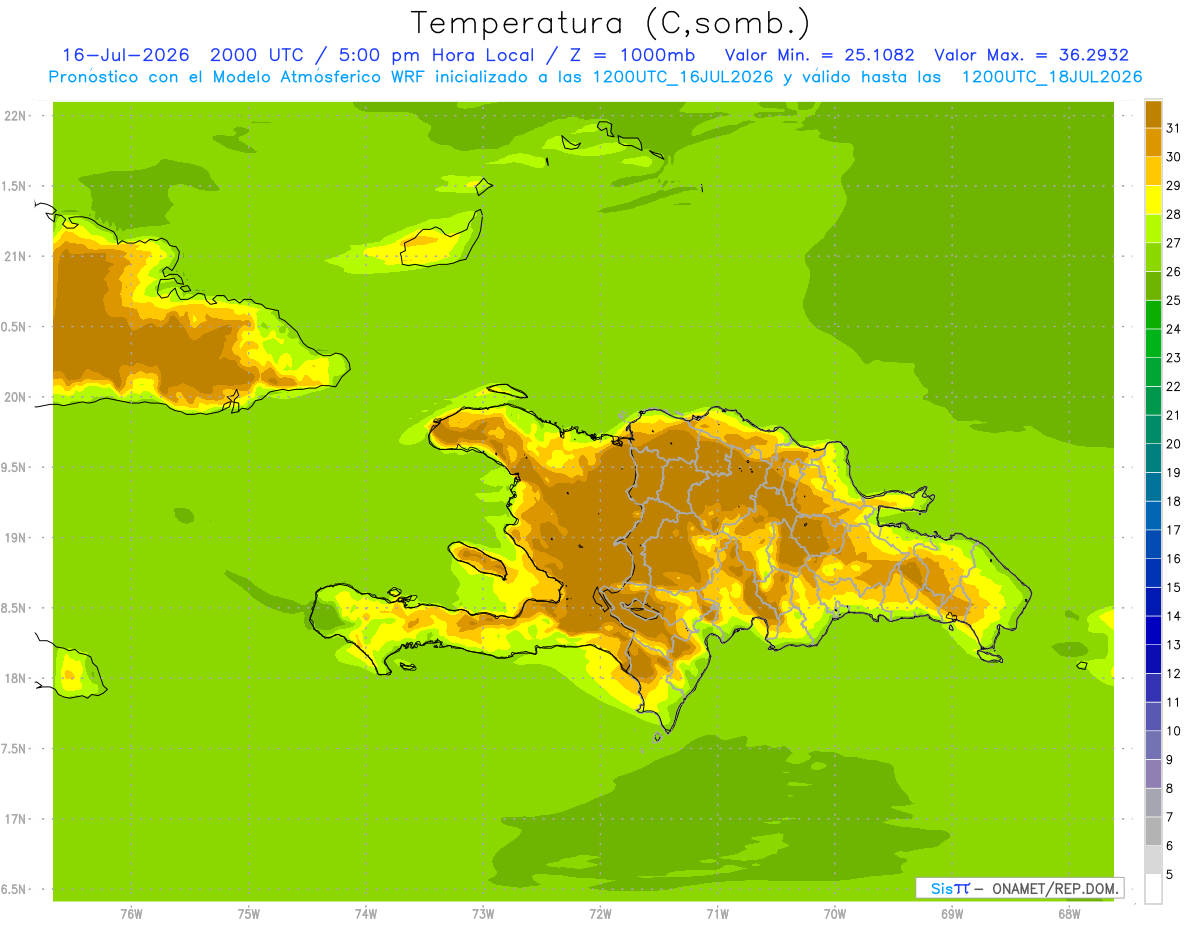Click longitude axis label "70W"
This screenshot has height=927, width=1200.
coord(835,914)
